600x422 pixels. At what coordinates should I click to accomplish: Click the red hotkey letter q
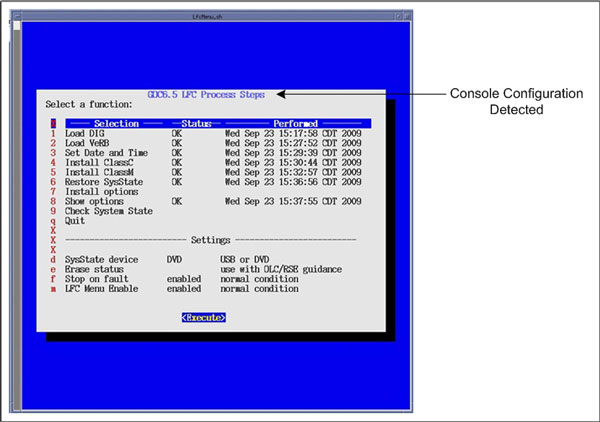click(52, 221)
